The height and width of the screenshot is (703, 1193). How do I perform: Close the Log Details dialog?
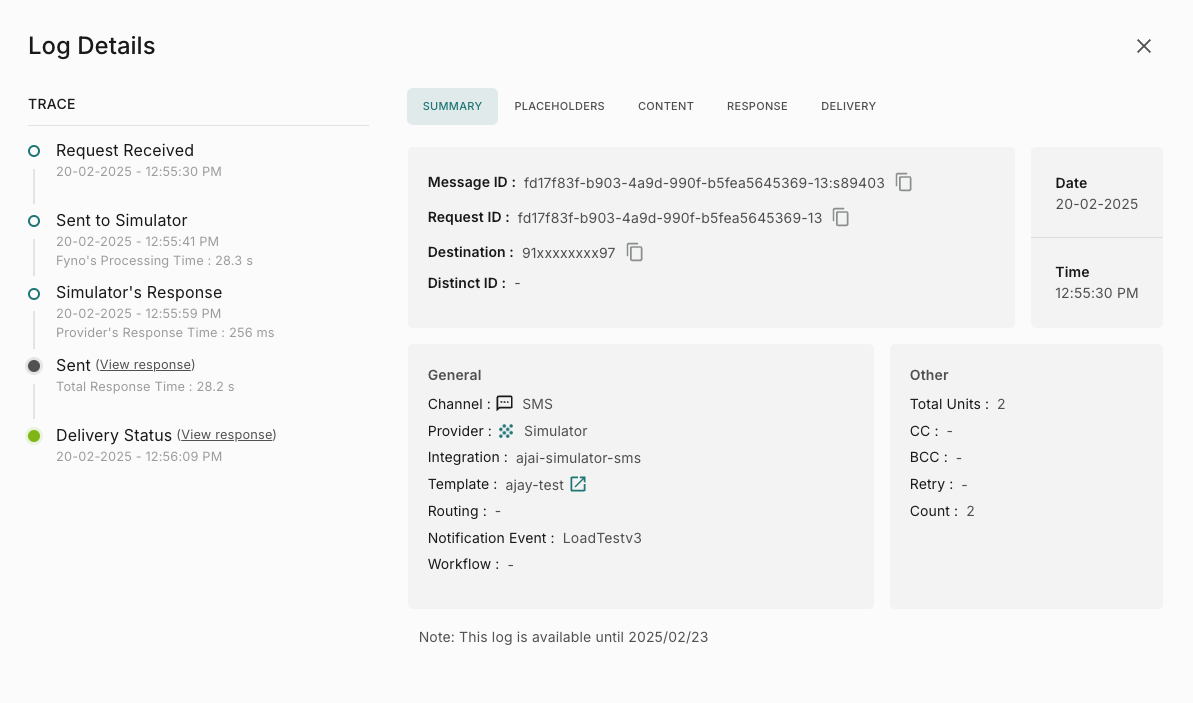(x=1144, y=46)
